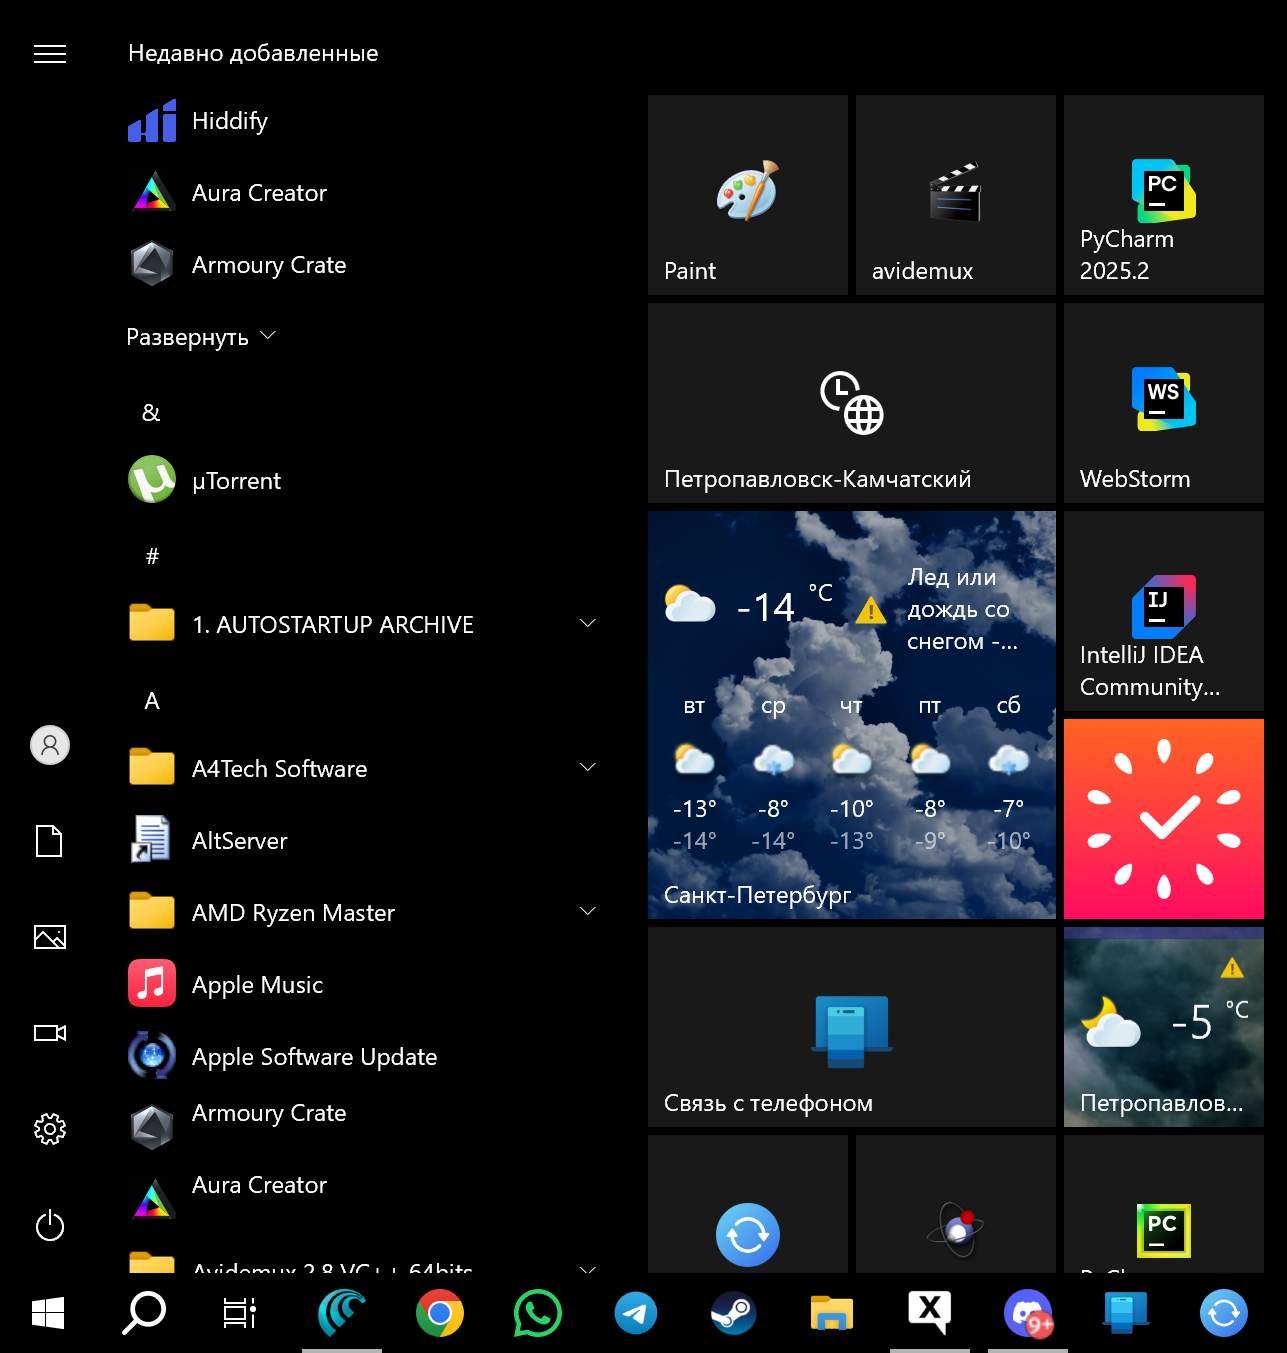Click the Power button in Start rail

click(50, 1225)
